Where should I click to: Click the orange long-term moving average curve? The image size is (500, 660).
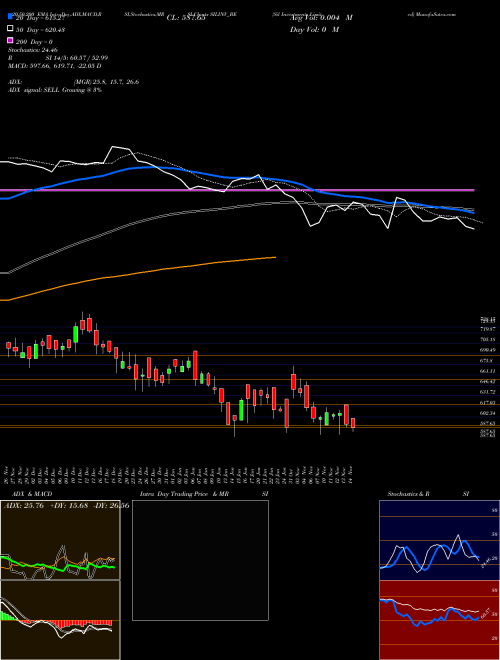139,274
